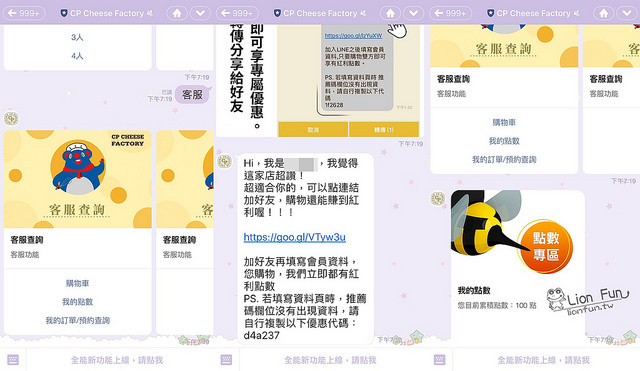Tap home icon in chat with the goo.gl/VTyw3u message

(x=390, y=13)
